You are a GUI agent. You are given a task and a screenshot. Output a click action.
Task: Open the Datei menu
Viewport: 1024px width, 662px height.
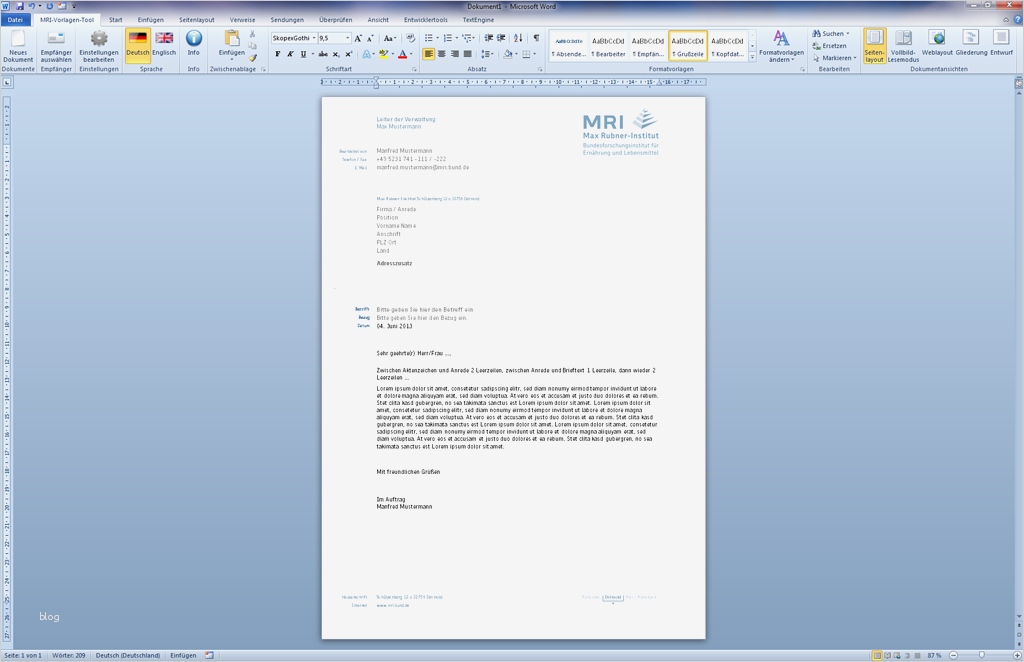[x=13, y=18]
